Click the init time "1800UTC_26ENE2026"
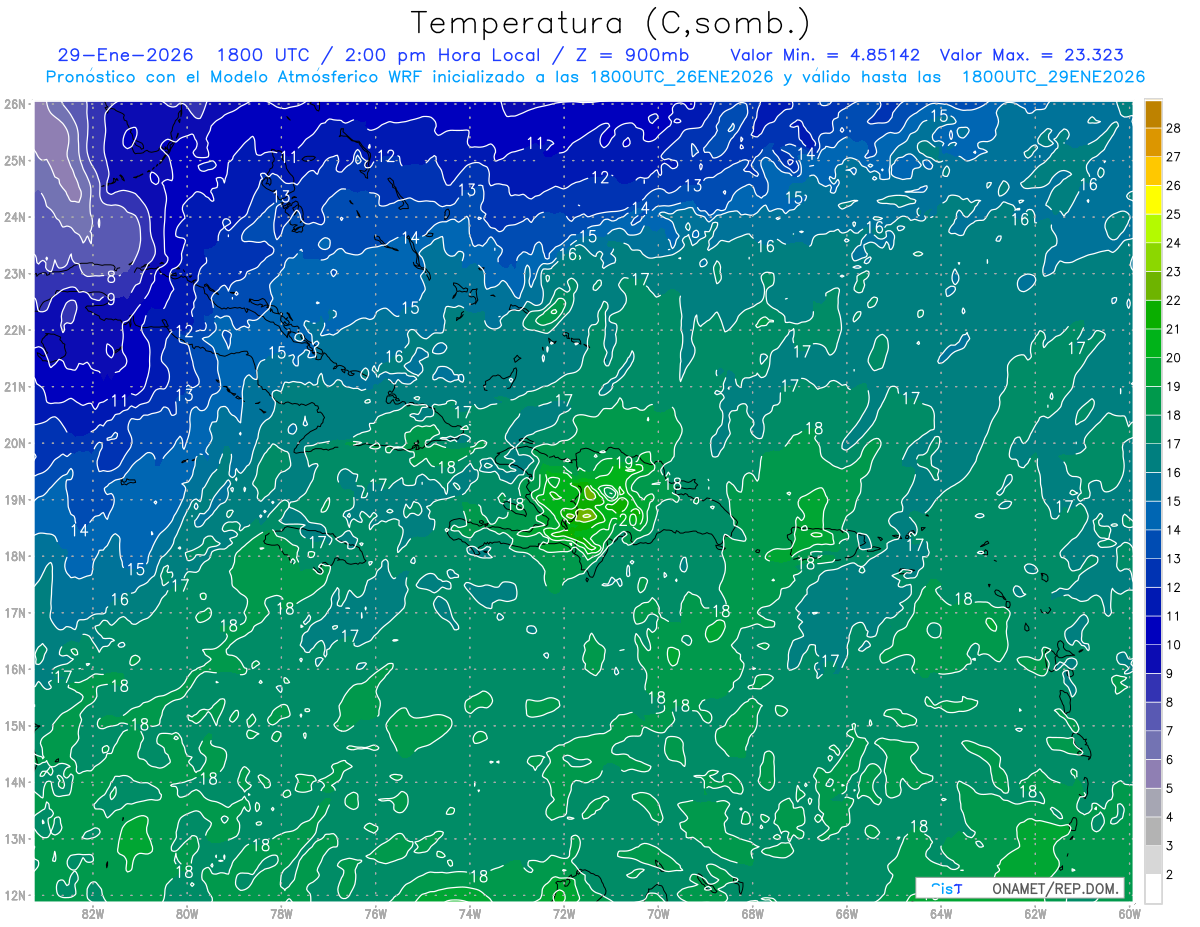The image size is (1200, 927). (x=682, y=77)
